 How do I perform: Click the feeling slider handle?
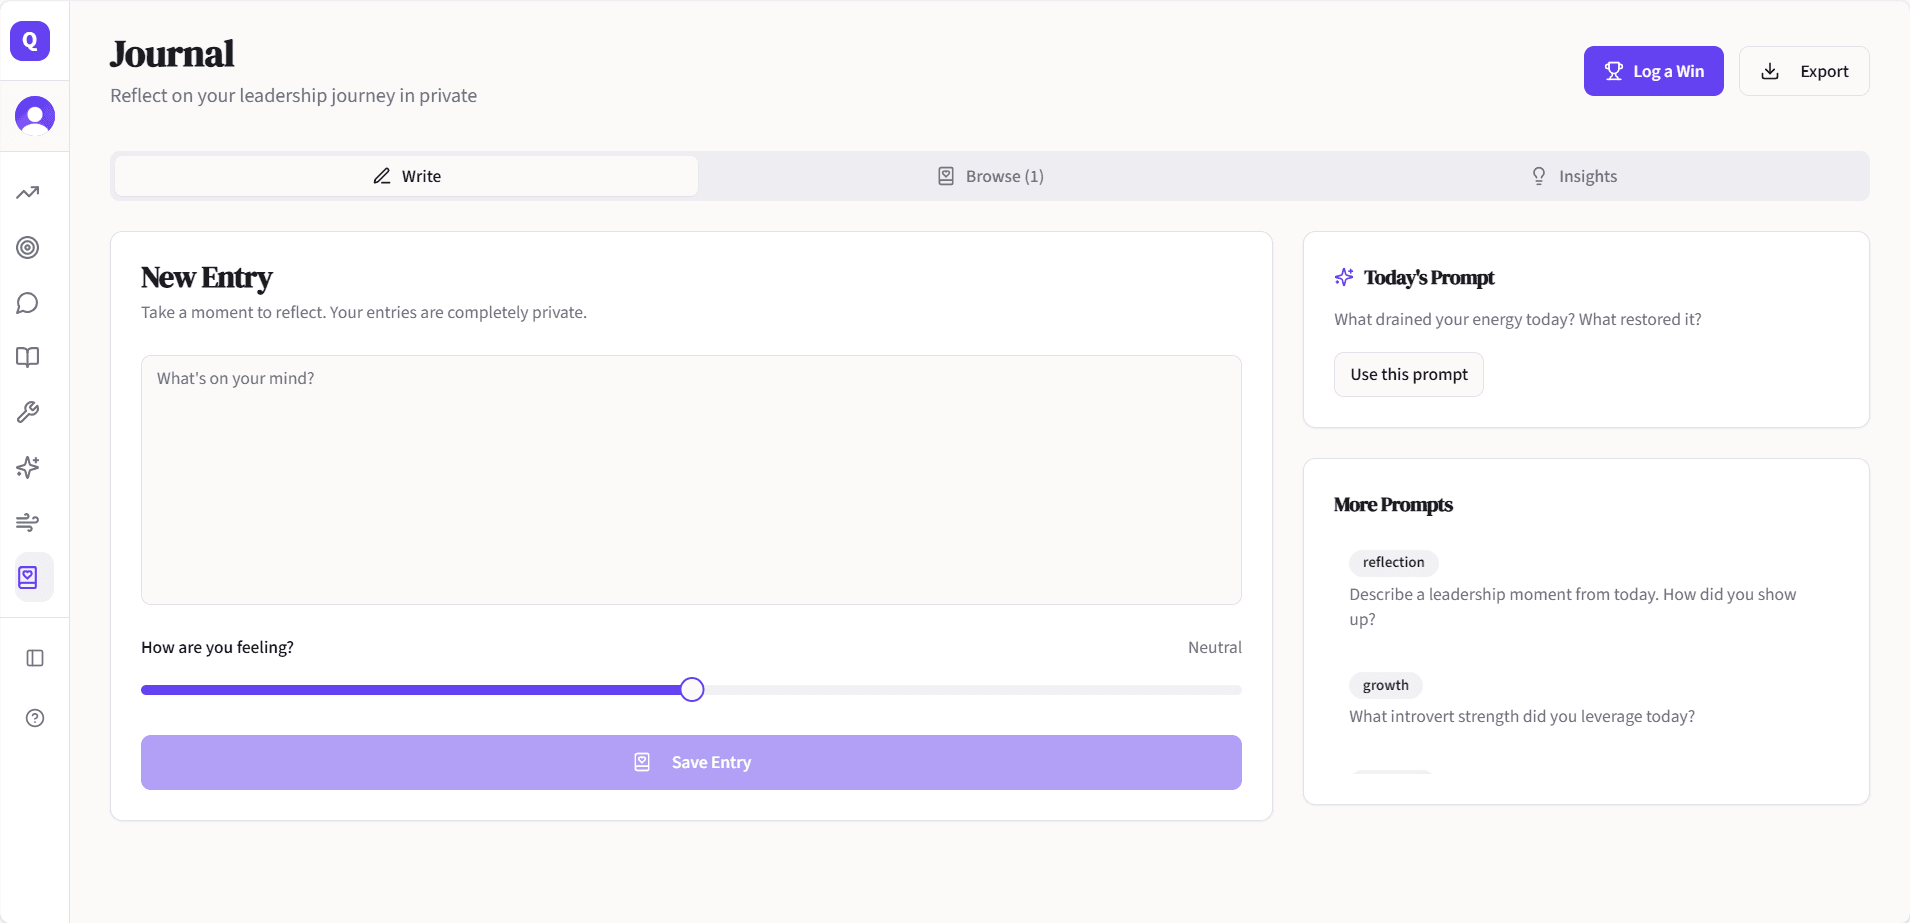coord(692,690)
